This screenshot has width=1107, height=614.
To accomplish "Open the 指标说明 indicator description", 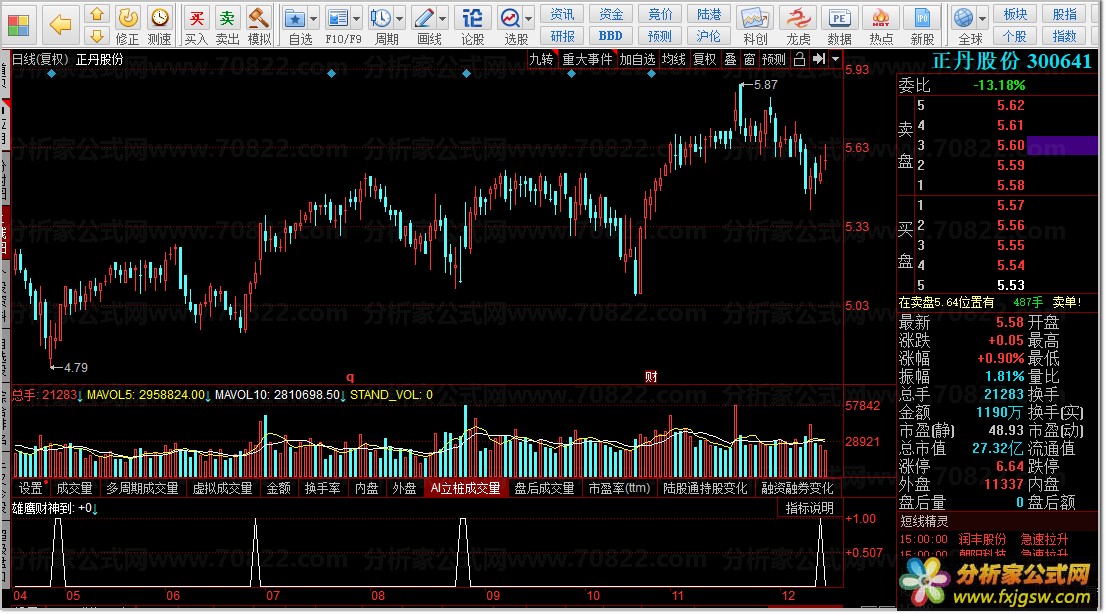I will click(x=810, y=508).
